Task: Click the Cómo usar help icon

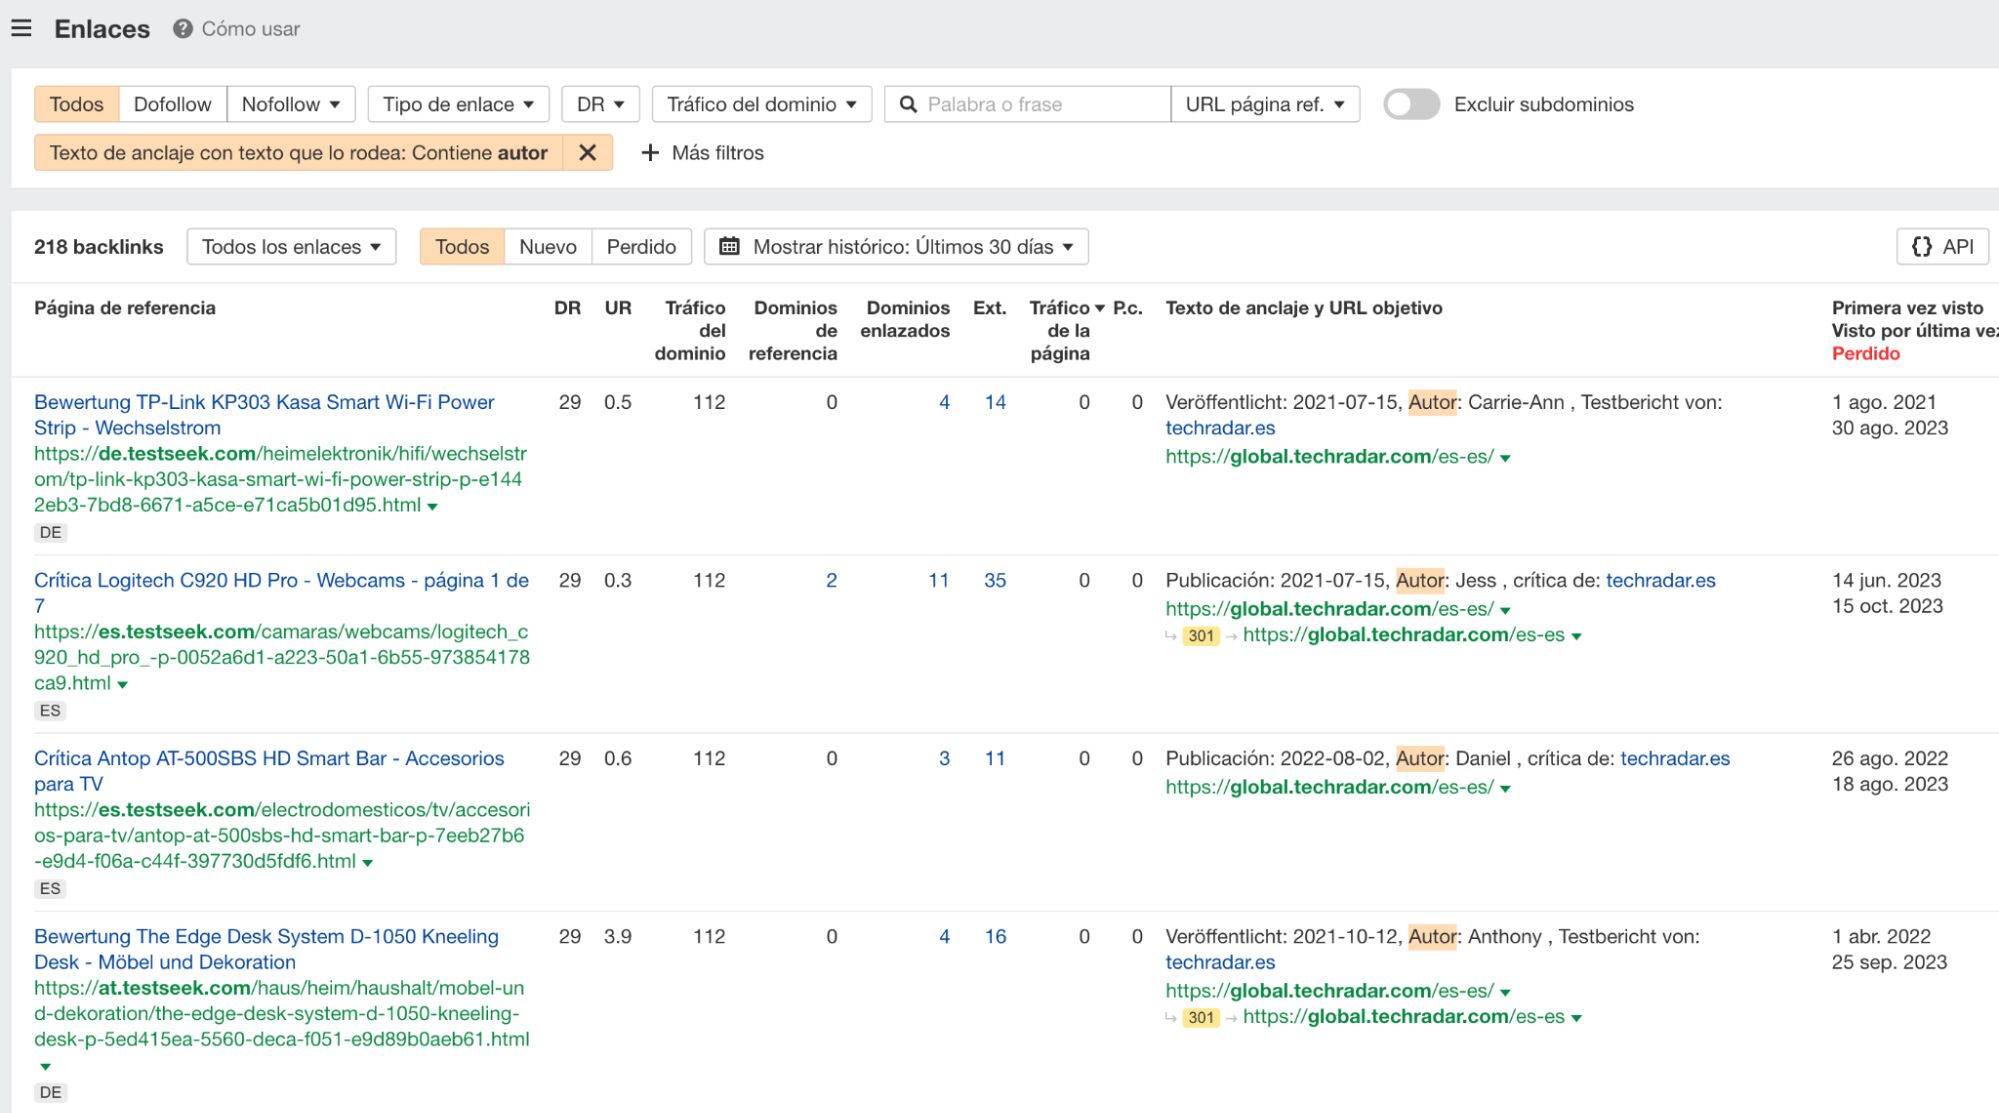Action: [182, 29]
